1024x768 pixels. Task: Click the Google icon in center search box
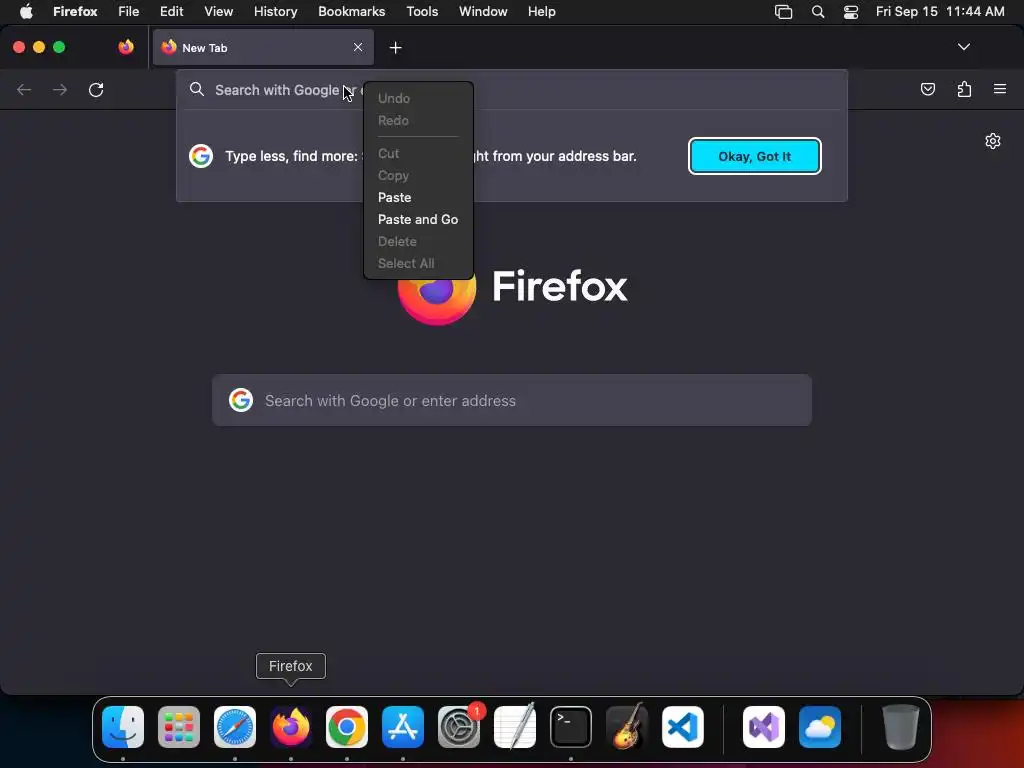241,400
